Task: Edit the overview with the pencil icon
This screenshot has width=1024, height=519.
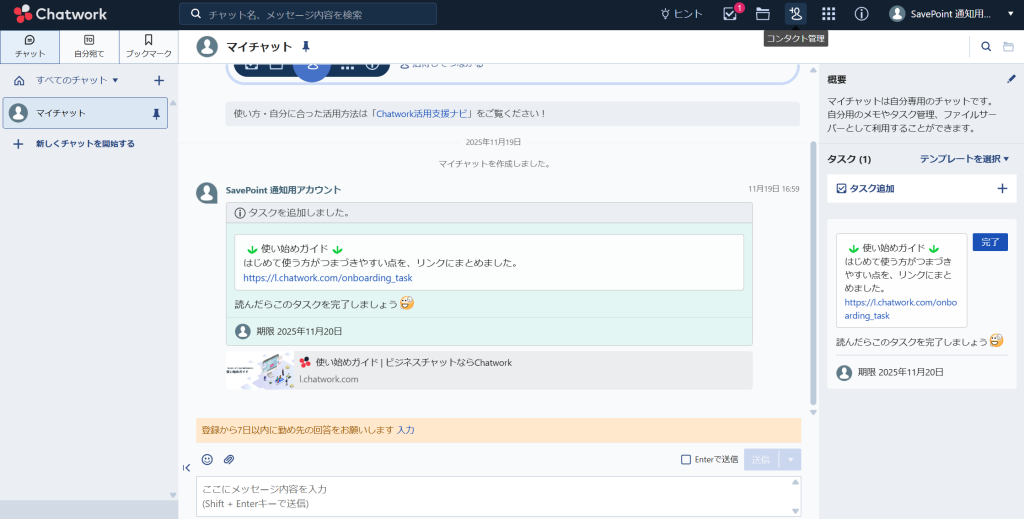Action: pyautogui.click(x=1011, y=79)
